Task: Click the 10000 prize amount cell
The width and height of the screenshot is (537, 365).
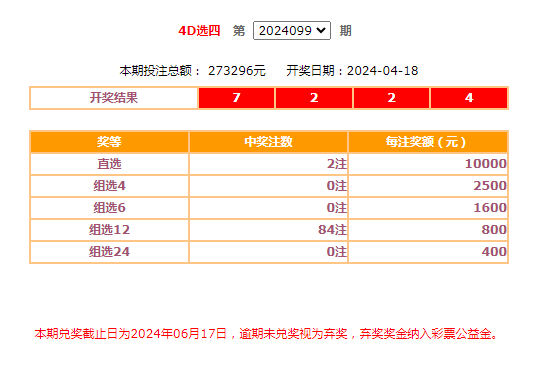Action: (428, 164)
